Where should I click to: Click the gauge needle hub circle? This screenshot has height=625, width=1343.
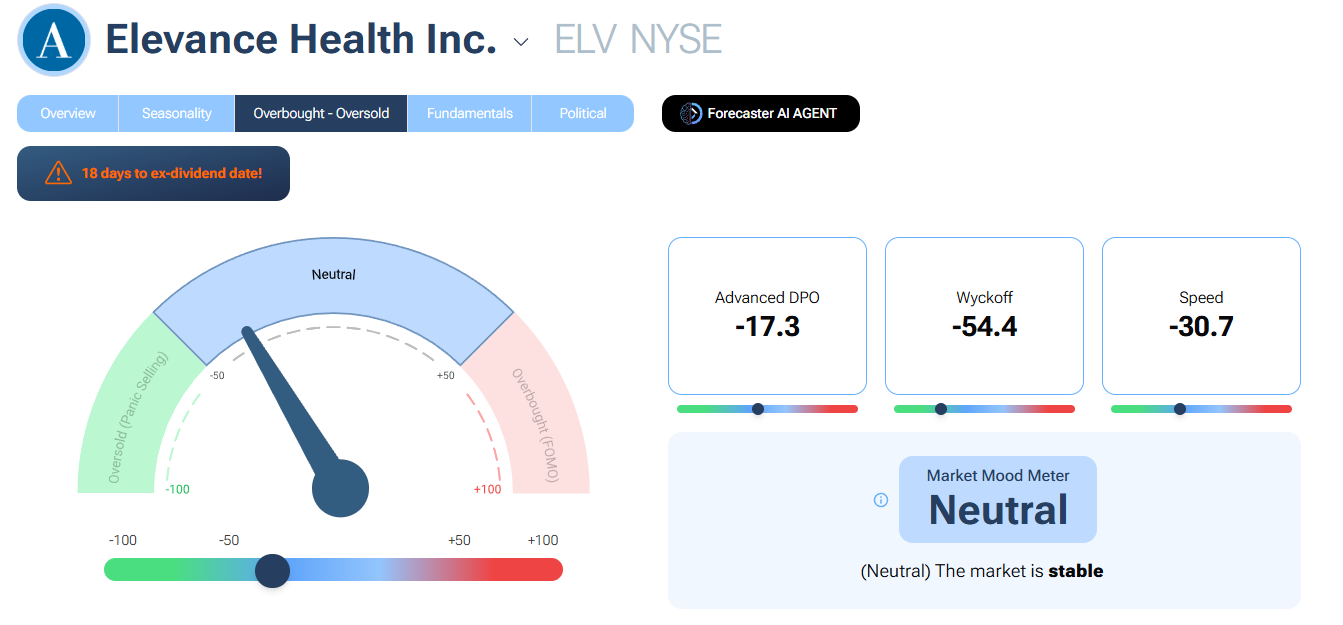(341, 488)
